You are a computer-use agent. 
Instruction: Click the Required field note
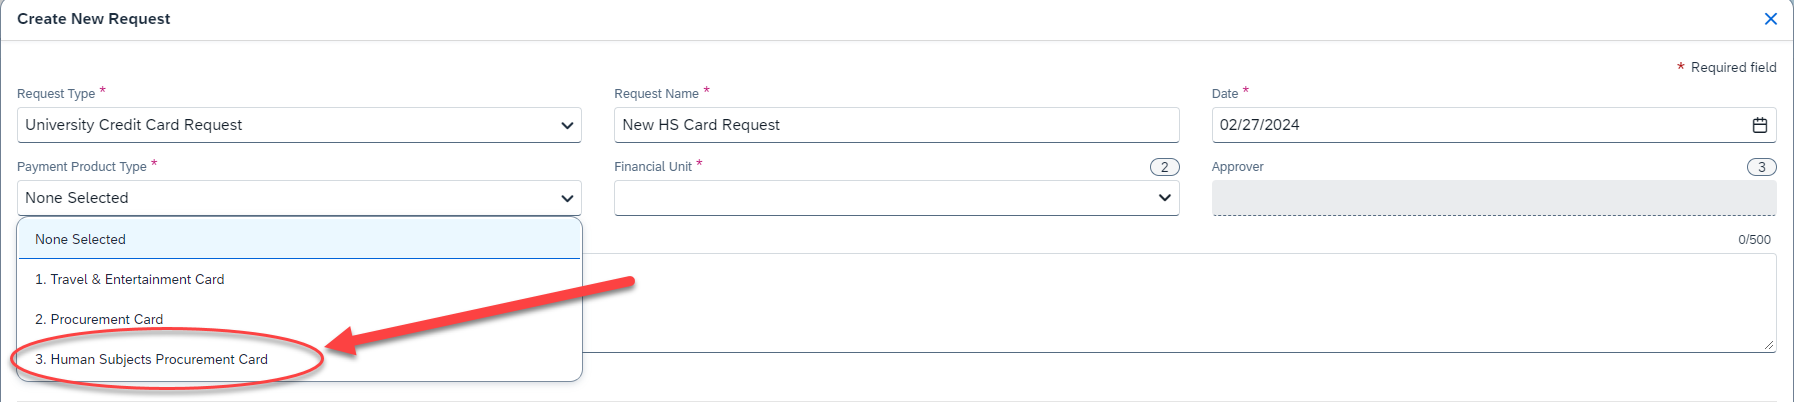click(x=1727, y=67)
